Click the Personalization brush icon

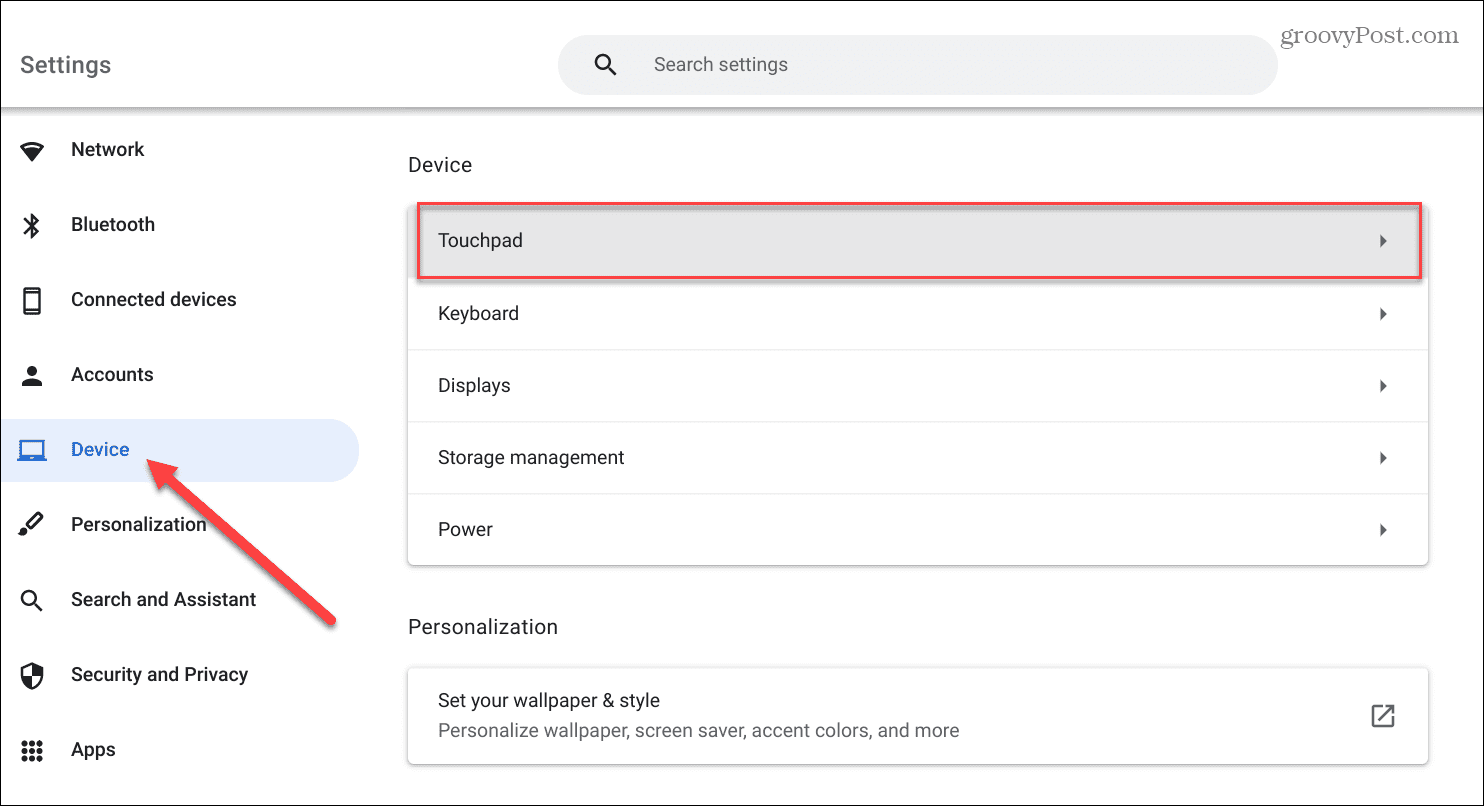click(32, 525)
